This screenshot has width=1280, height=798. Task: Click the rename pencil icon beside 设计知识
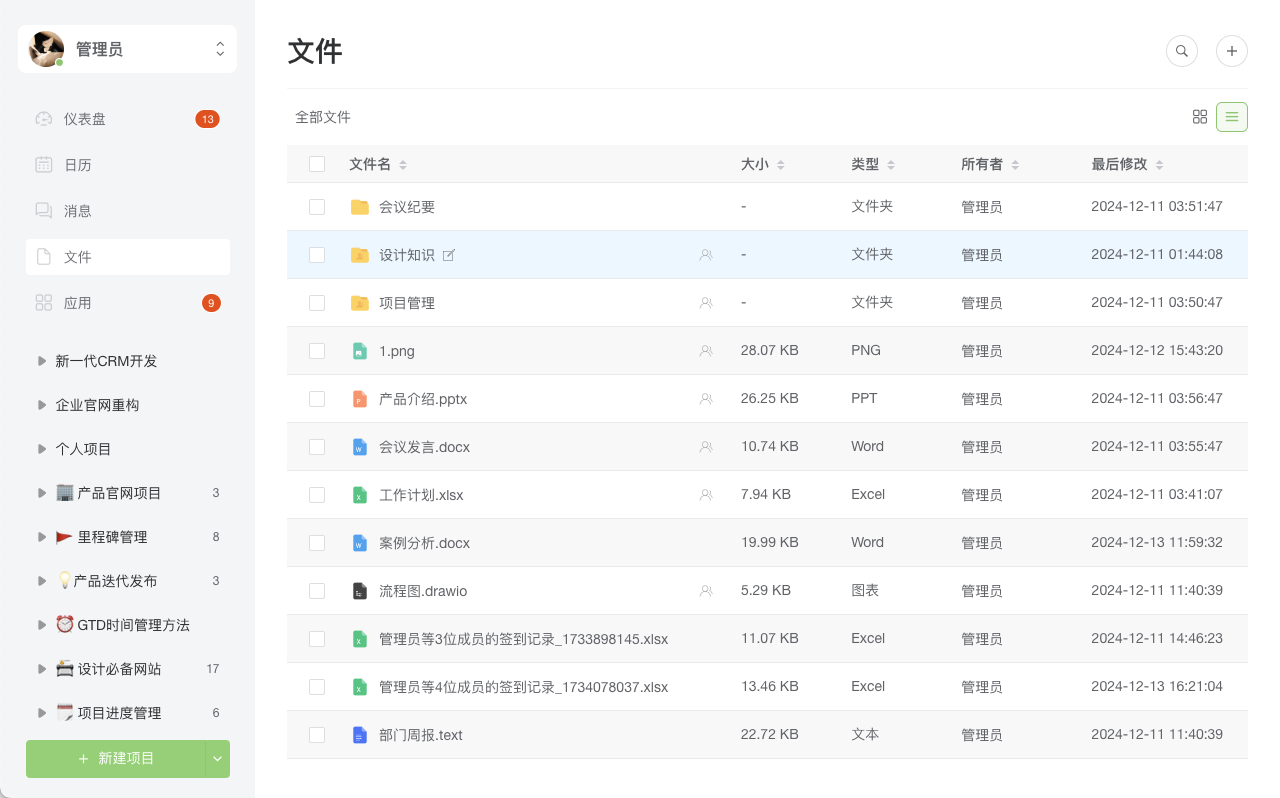click(449, 255)
